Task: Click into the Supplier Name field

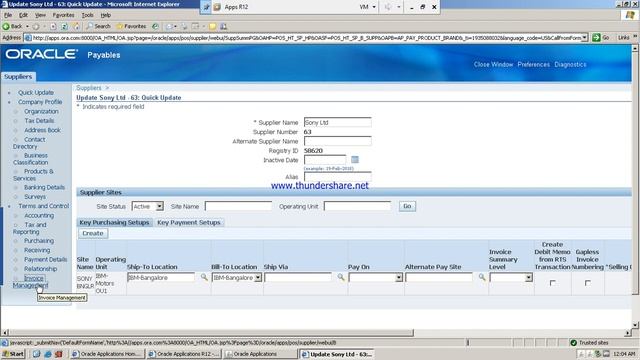Action: 338,122
